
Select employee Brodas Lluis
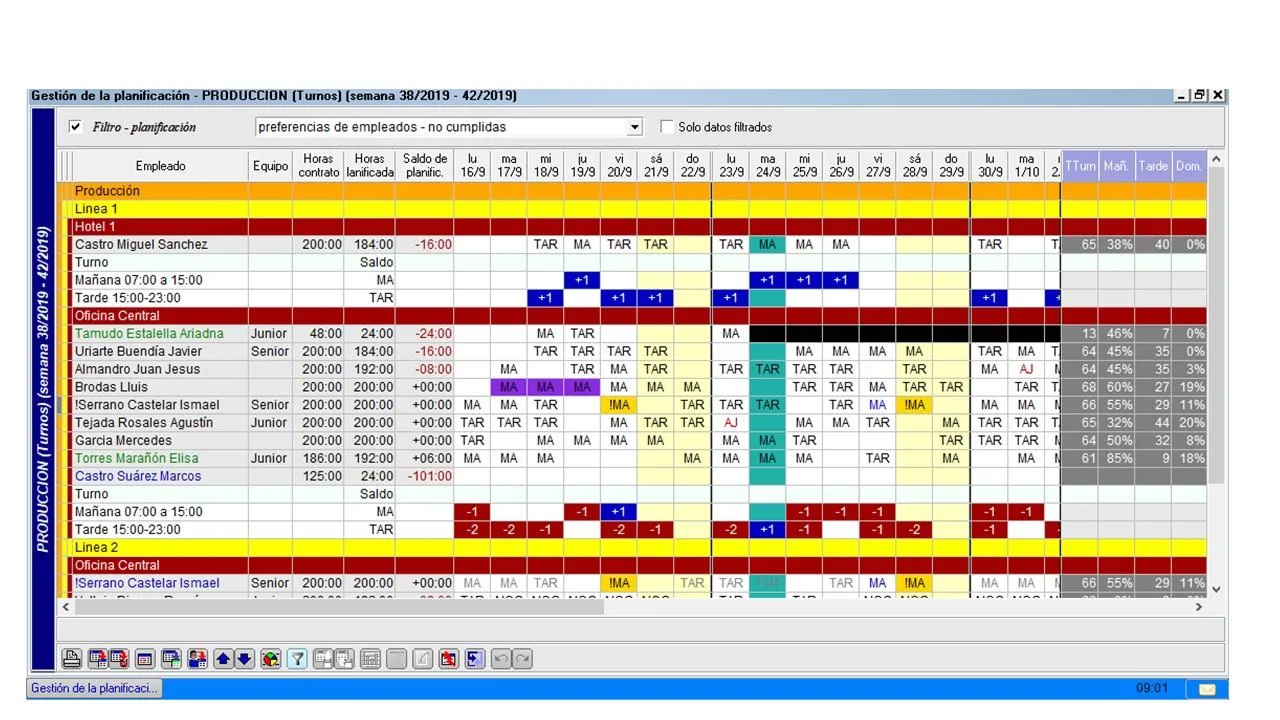pyautogui.click(x=111, y=388)
